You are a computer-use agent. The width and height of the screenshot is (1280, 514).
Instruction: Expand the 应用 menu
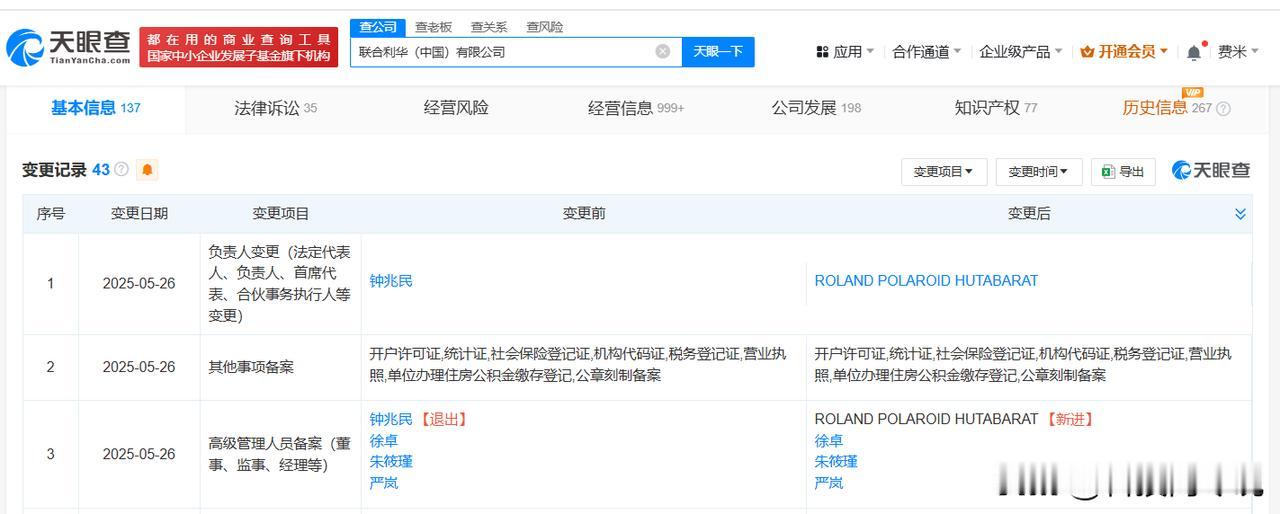(845, 52)
